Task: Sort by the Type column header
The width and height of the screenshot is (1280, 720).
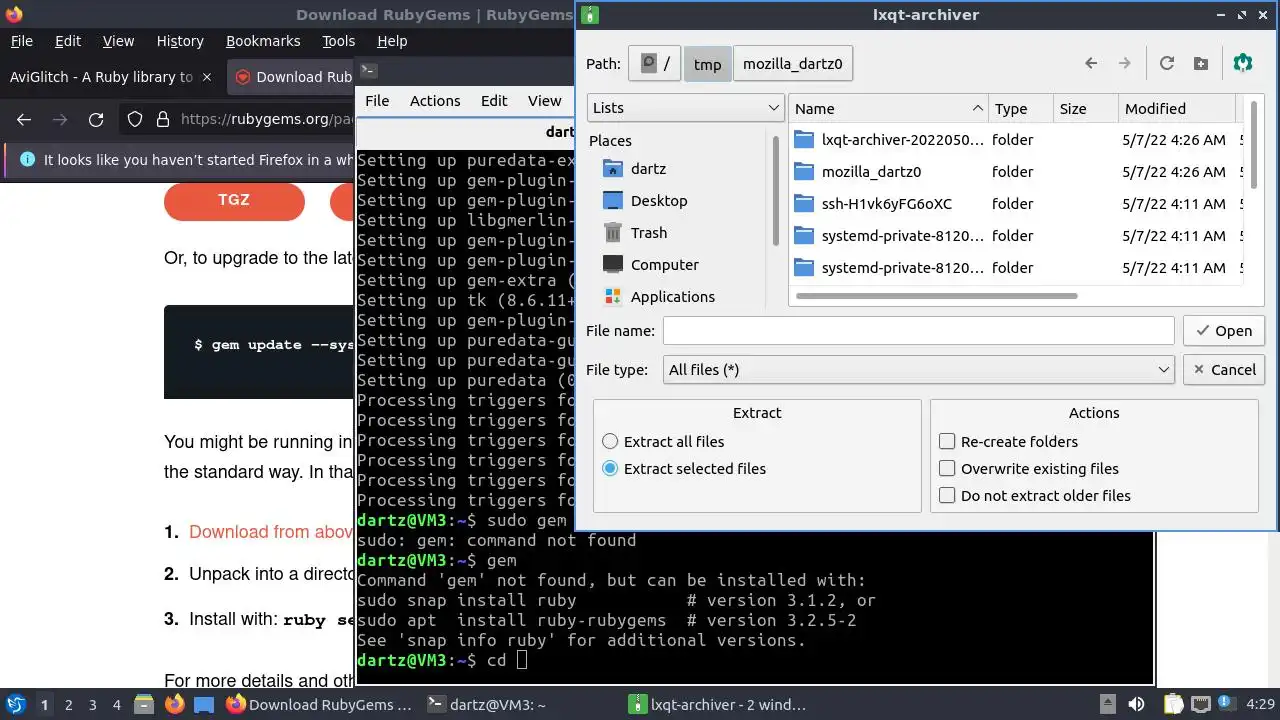Action: (1021, 109)
